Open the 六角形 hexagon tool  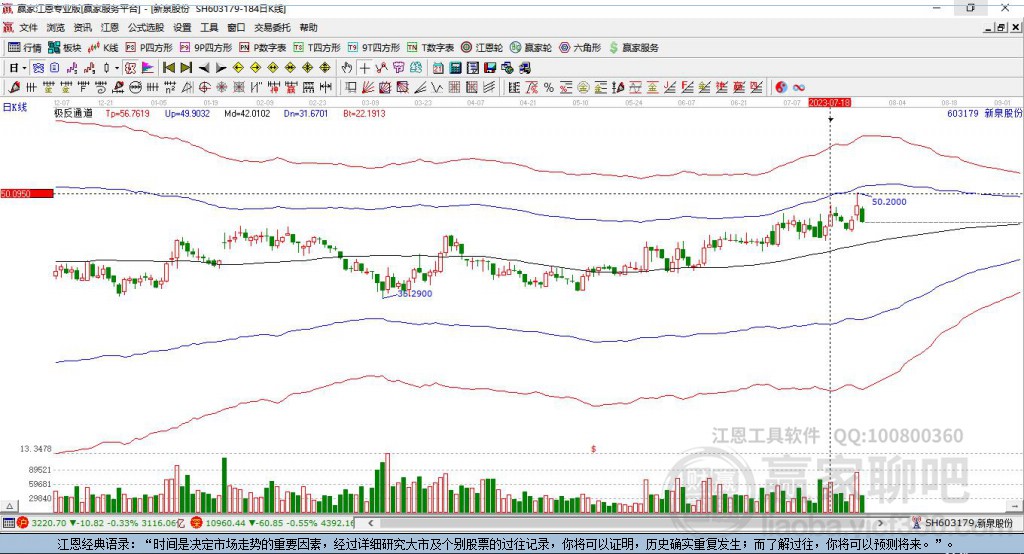580,48
